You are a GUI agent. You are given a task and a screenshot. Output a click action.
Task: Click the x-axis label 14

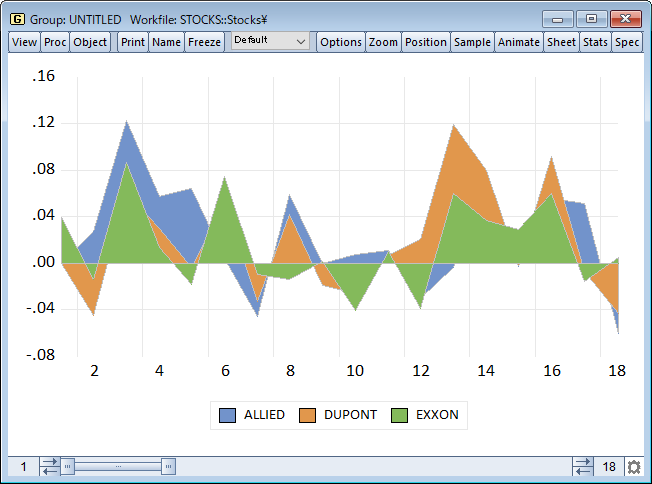coord(486,370)
